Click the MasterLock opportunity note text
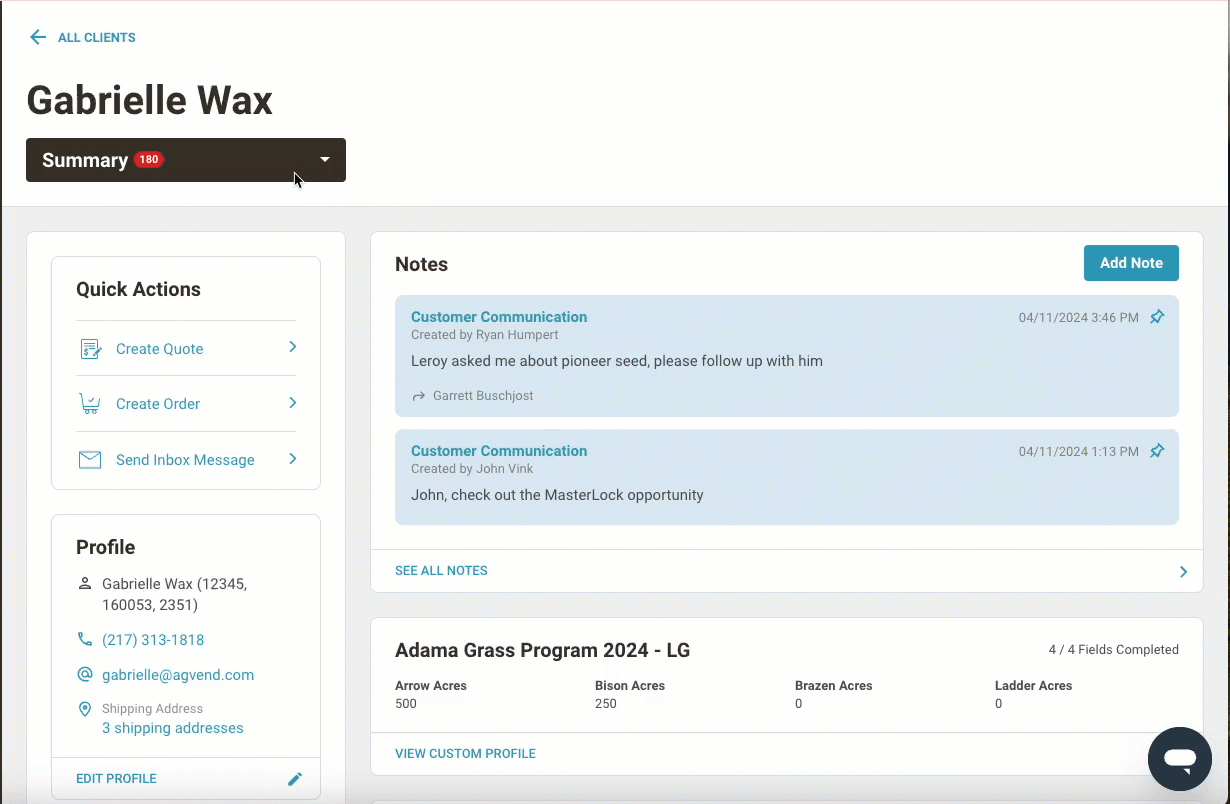 click(x=557, y=495)
